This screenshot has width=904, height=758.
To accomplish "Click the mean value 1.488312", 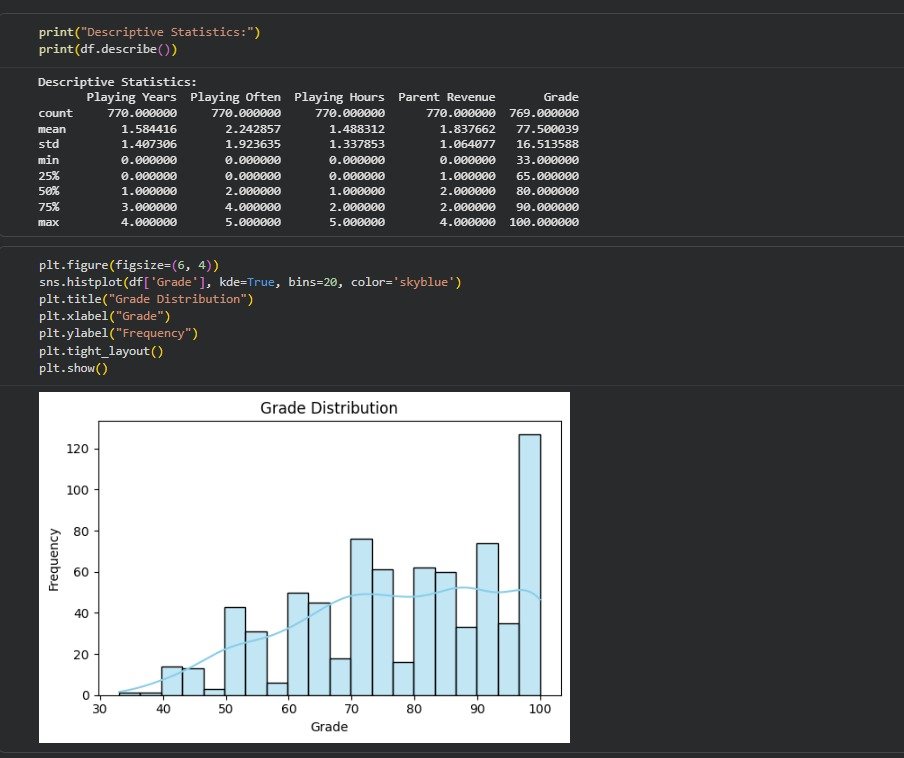I will [357, 129].
